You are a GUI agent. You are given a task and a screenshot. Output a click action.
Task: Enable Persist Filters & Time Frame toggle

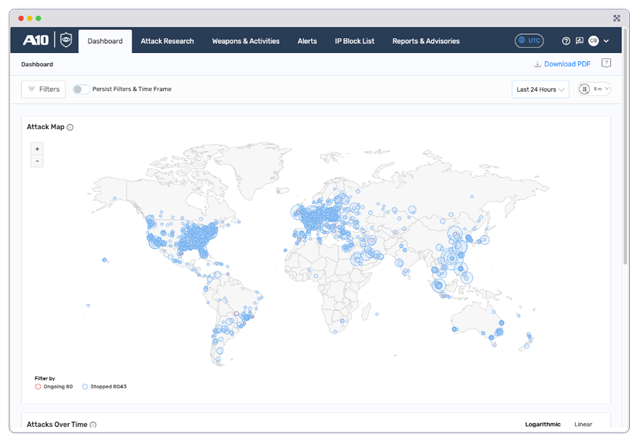[80, 89]
